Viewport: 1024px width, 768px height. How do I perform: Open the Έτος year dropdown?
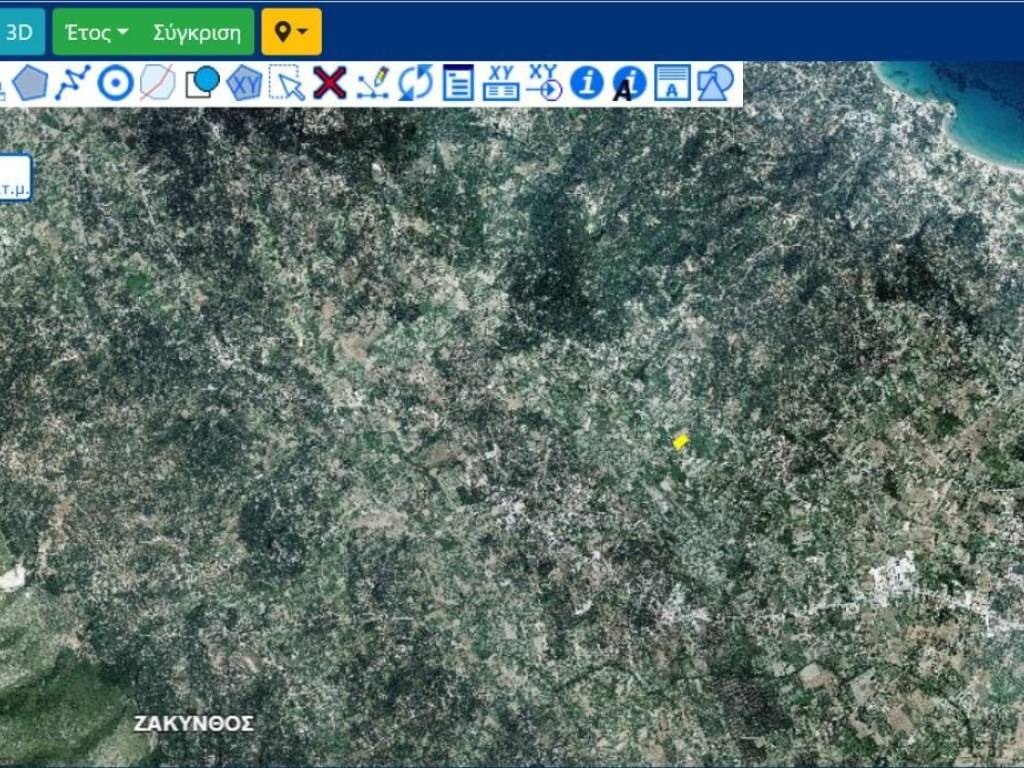point(96,32)
